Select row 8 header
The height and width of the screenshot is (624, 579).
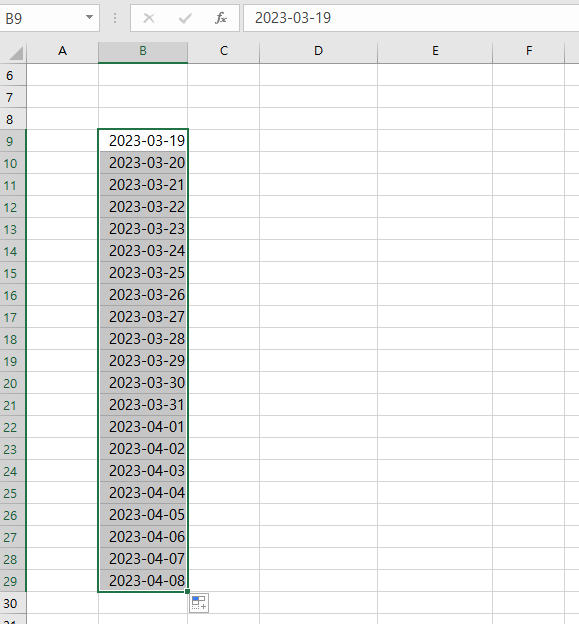tap(13, 119)
